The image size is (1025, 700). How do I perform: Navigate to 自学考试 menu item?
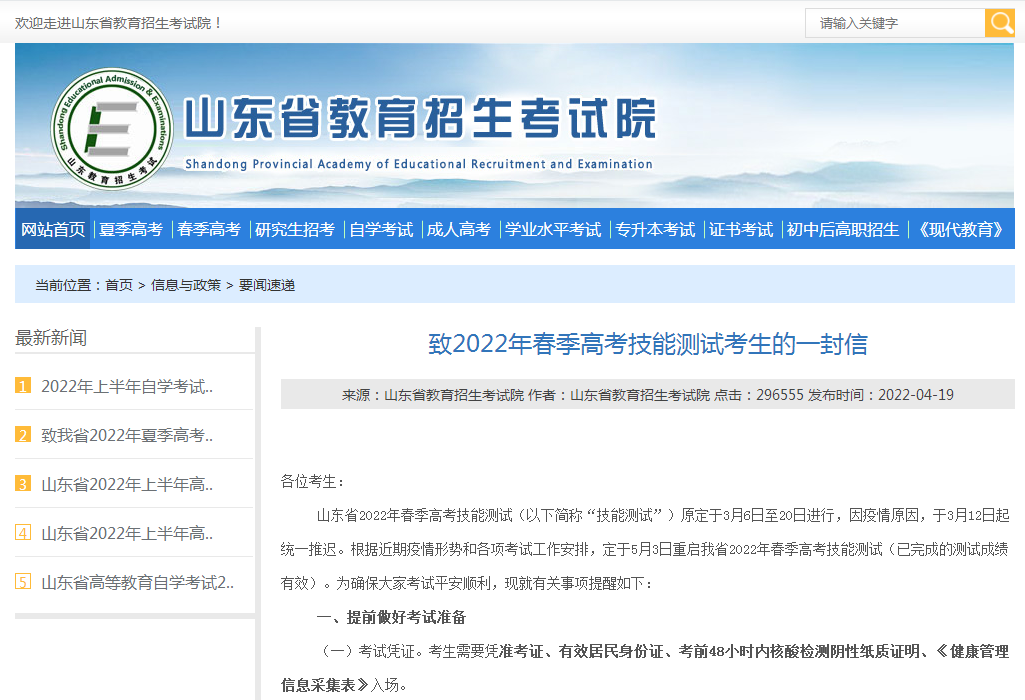click(381, 229)
